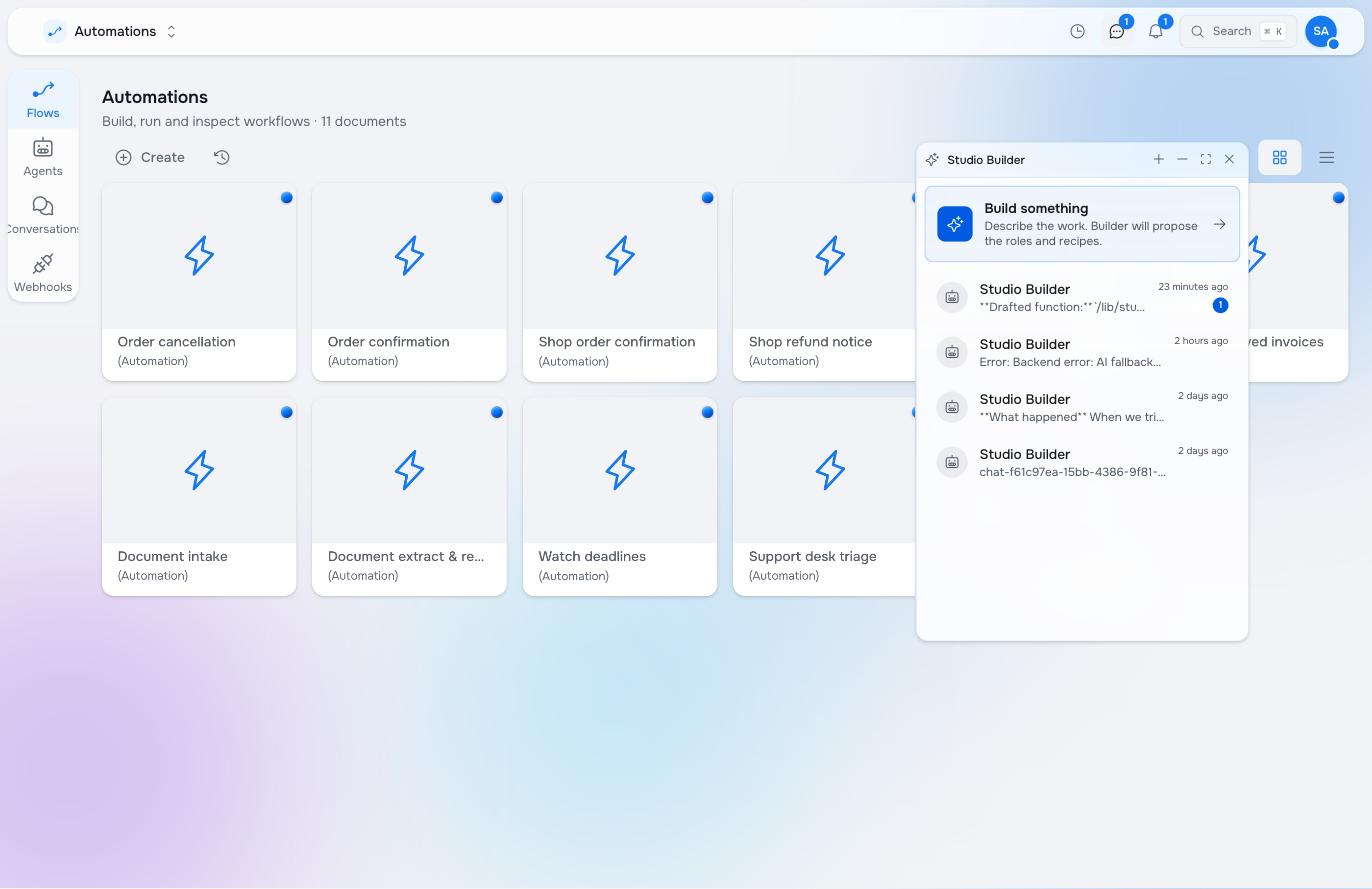Switch to grid view
The image size is (1372, 889).
point(1279,157)
